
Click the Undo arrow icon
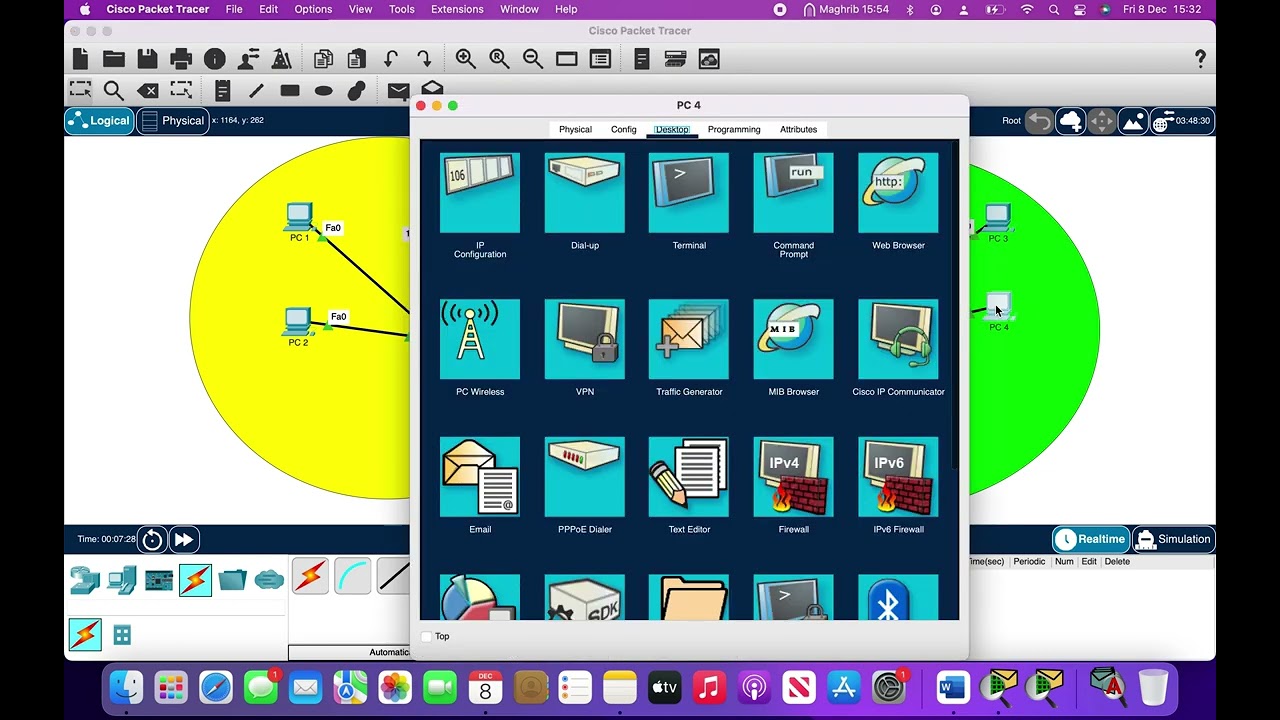pyautogui.click(x=391, y=59)
